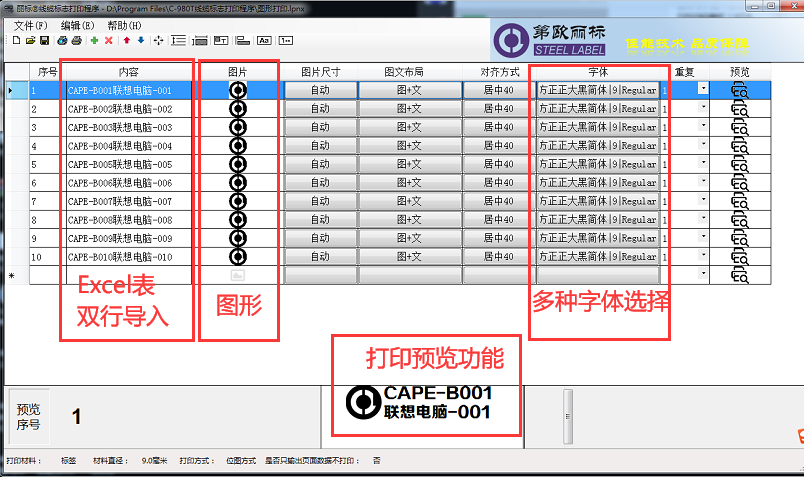Open the 重复 dropdown in the empty new row
804x477 pixels.
click(703, 273)
